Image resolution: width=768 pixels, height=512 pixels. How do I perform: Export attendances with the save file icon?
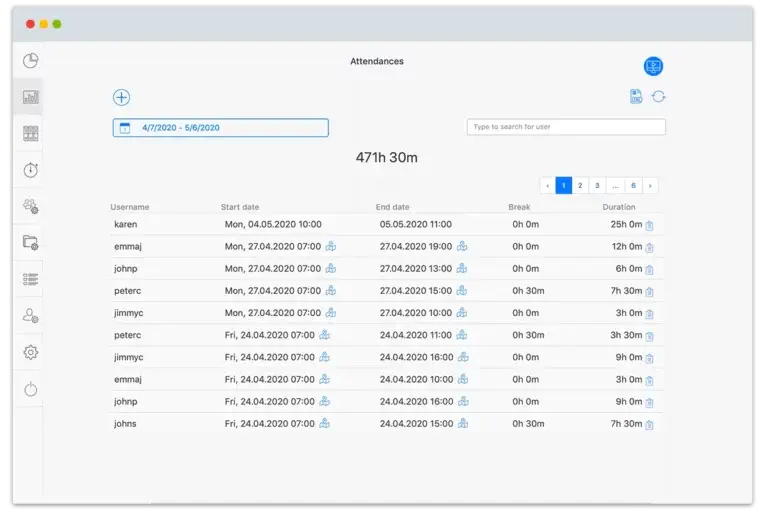(x=636, y=97)
